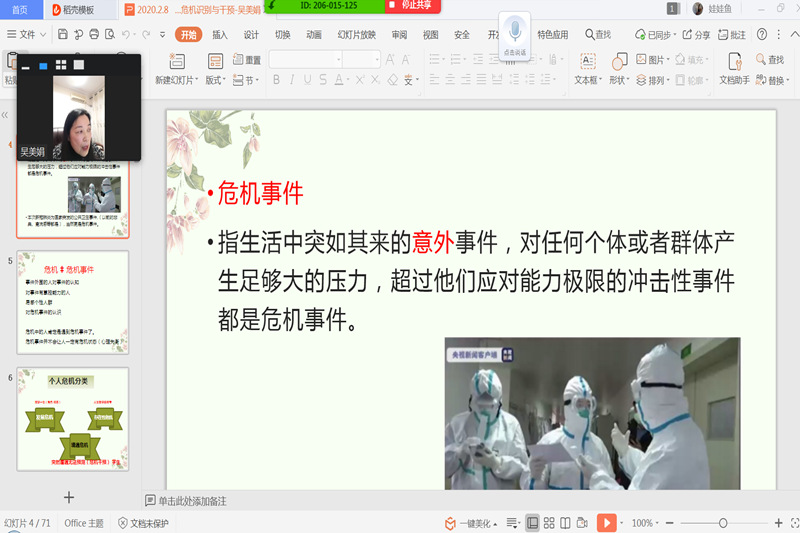
Task: Click the New Slide (新建幻灯片) icon
Action: (x=177, y=61)
